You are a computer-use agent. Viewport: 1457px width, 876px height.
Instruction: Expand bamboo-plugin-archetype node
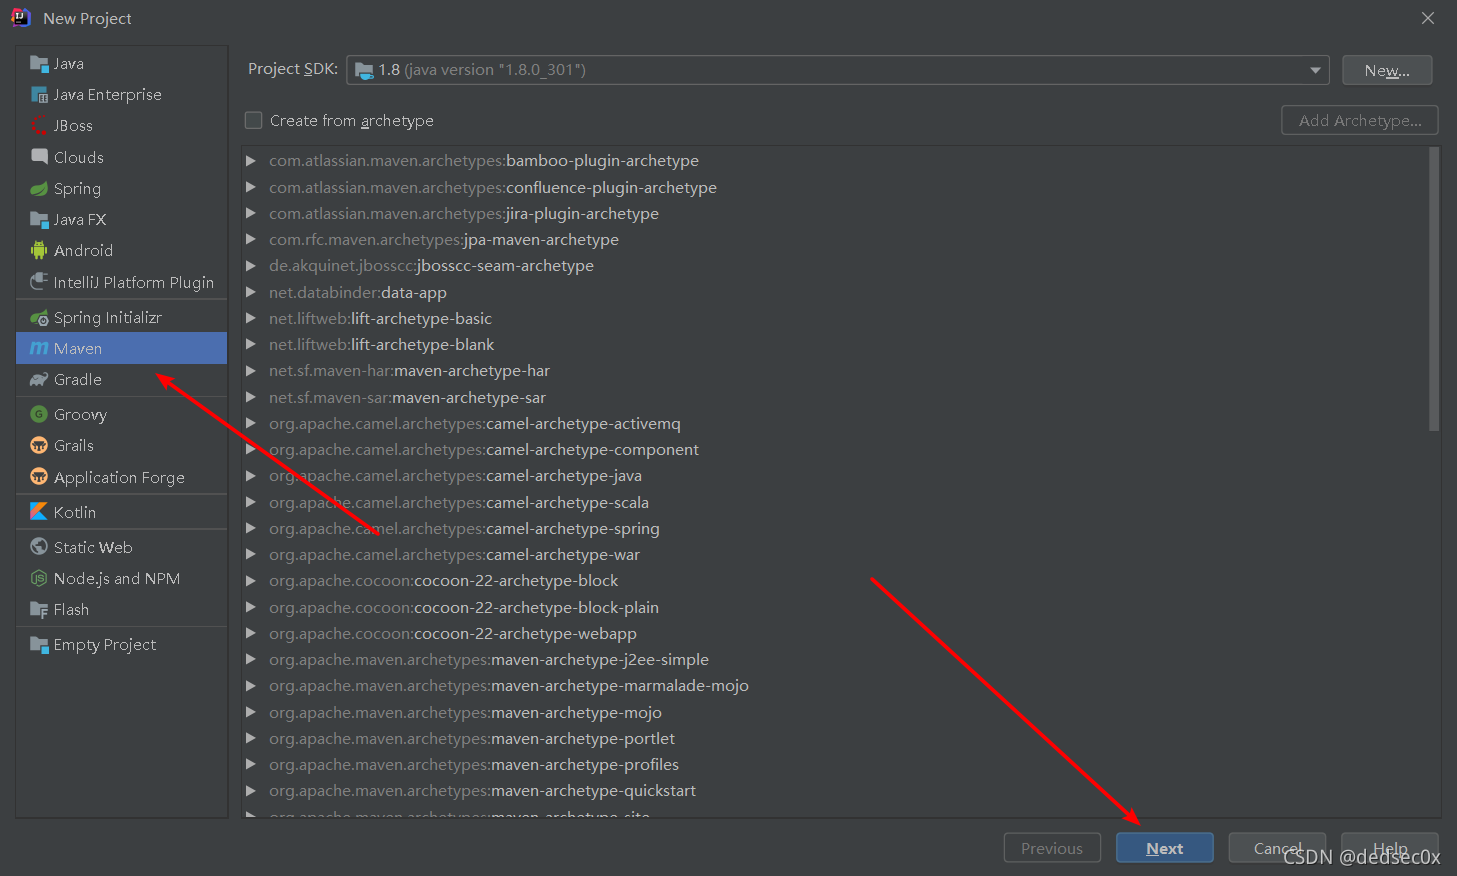(x=251, y=160)
